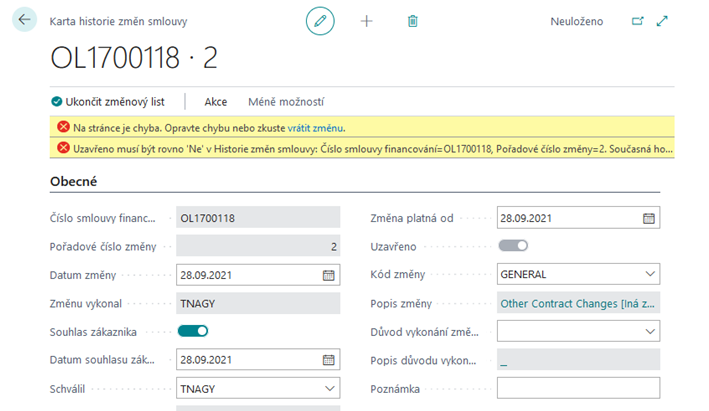
Task: Click the plus icon to create new
Action: pos(366,20)
